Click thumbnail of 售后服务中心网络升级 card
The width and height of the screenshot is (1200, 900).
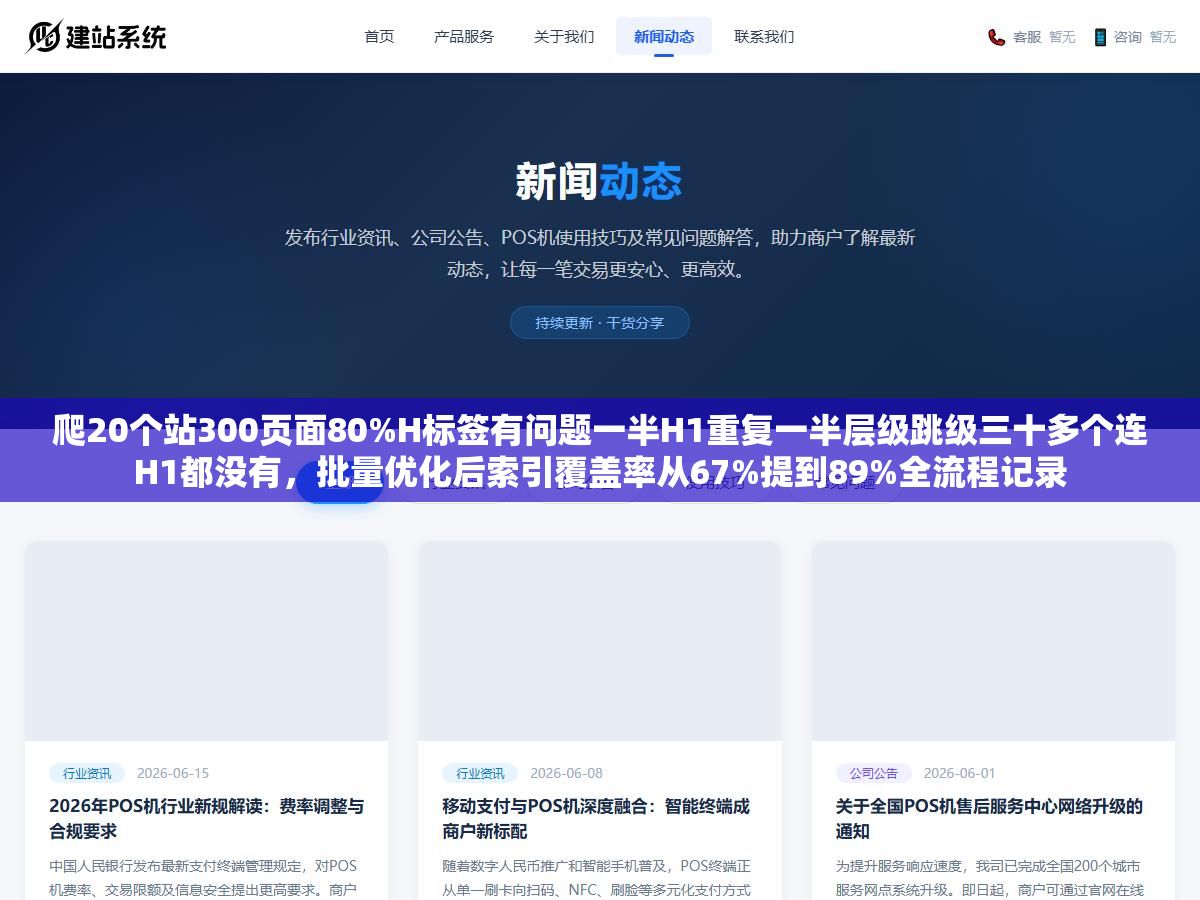[x=993, y=641]
